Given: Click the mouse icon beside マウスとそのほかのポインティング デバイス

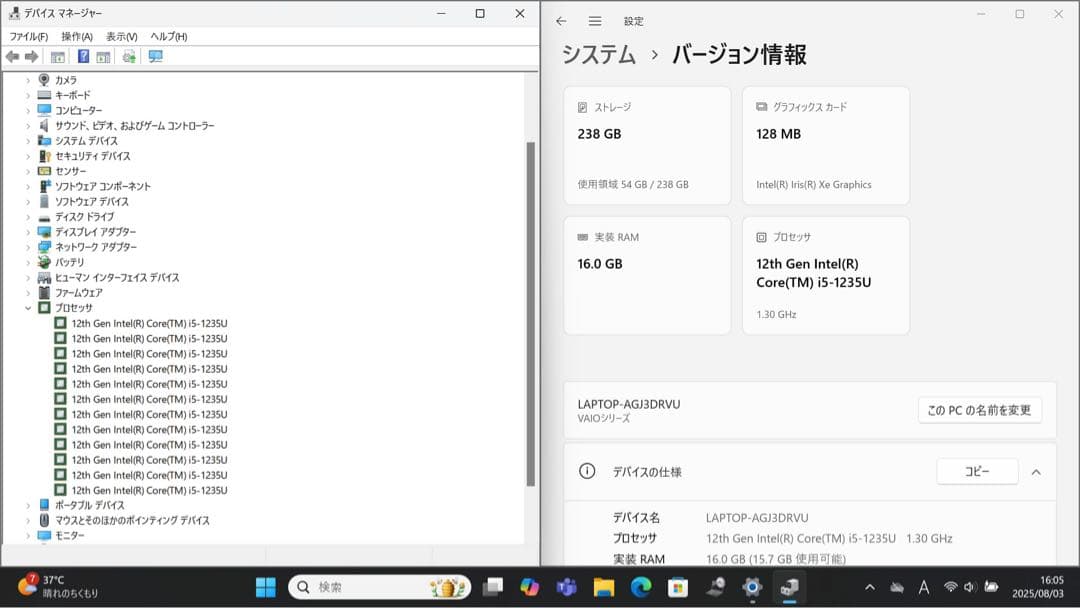Looking at the screenshot, I should [44, 520].
